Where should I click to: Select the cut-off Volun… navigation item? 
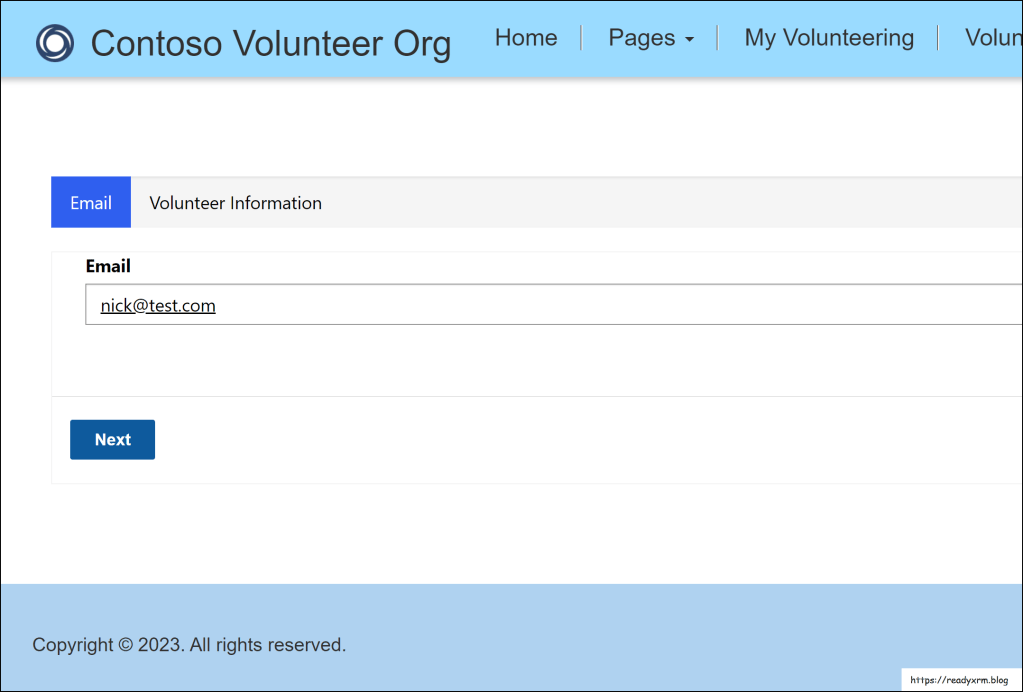(993, 38)
